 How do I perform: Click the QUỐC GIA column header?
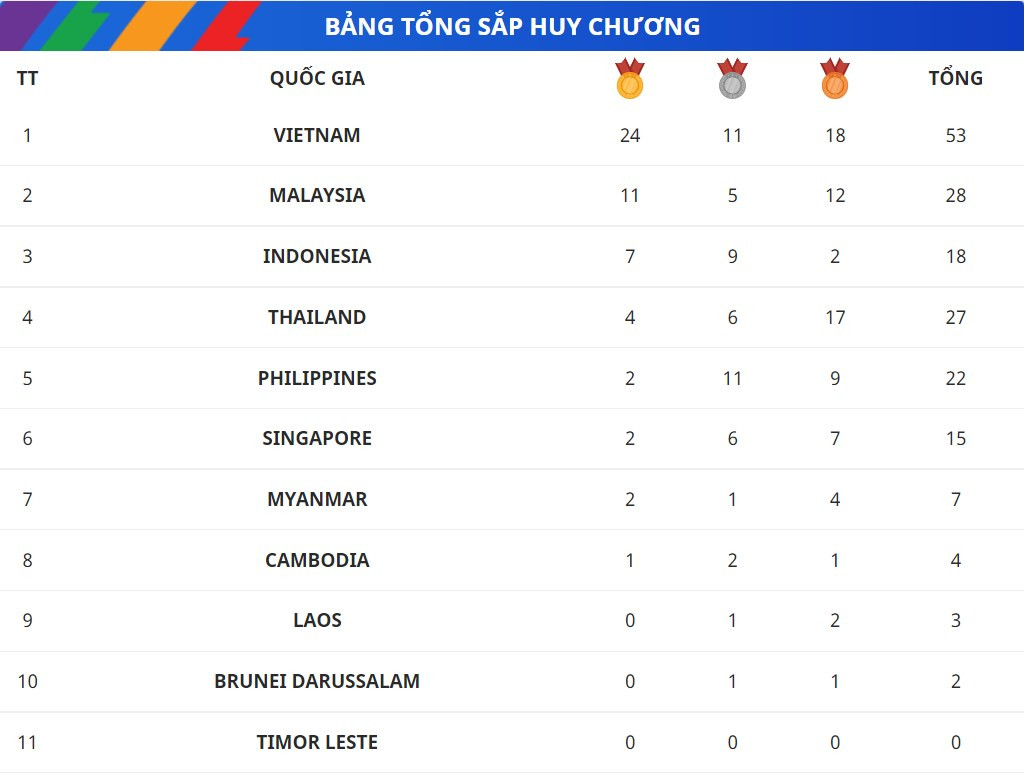(317, 78)
